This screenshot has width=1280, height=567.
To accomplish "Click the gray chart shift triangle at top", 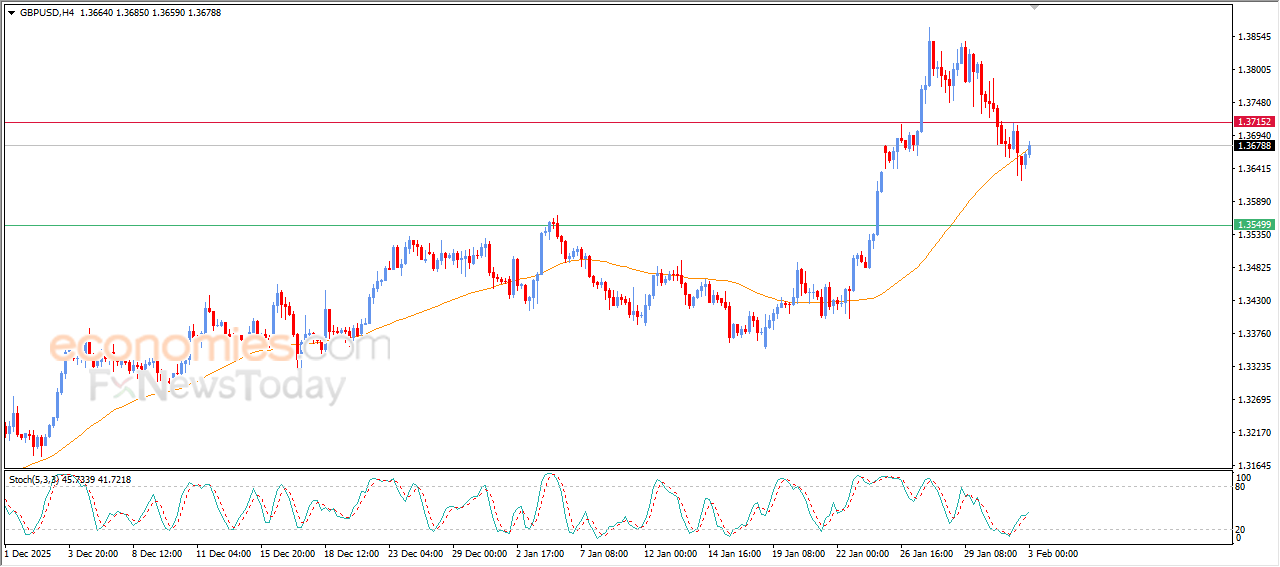I will point(1035,7).
